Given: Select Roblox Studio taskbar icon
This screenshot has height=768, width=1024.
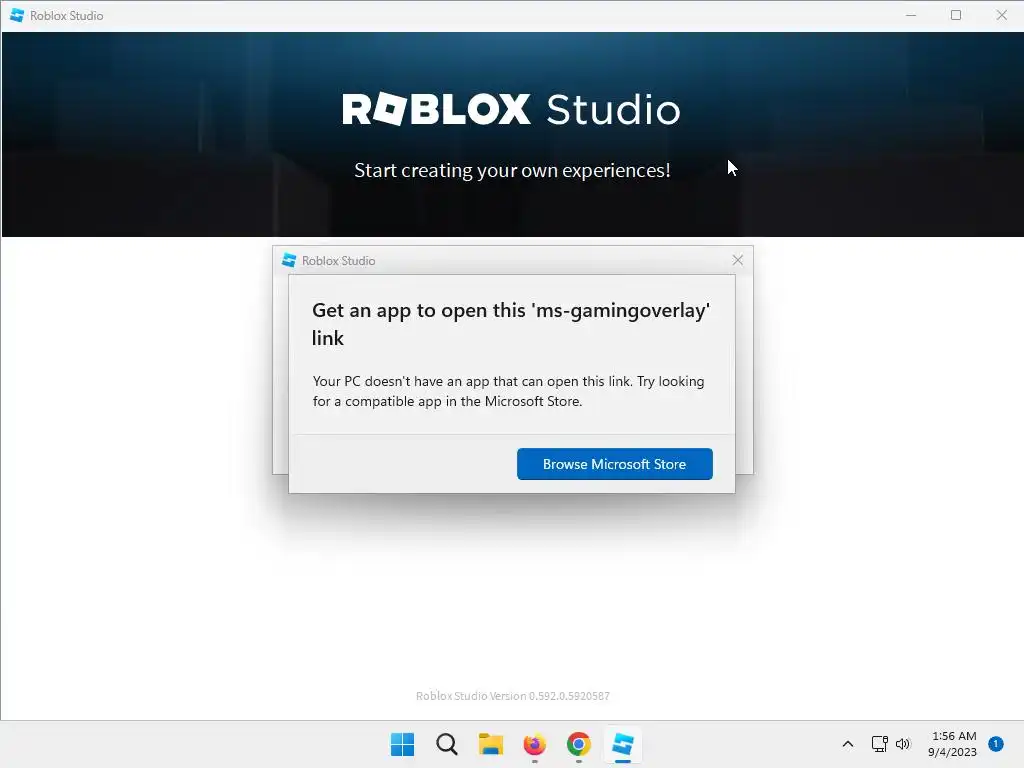Looking at the screenshot, I should [623, 744].
